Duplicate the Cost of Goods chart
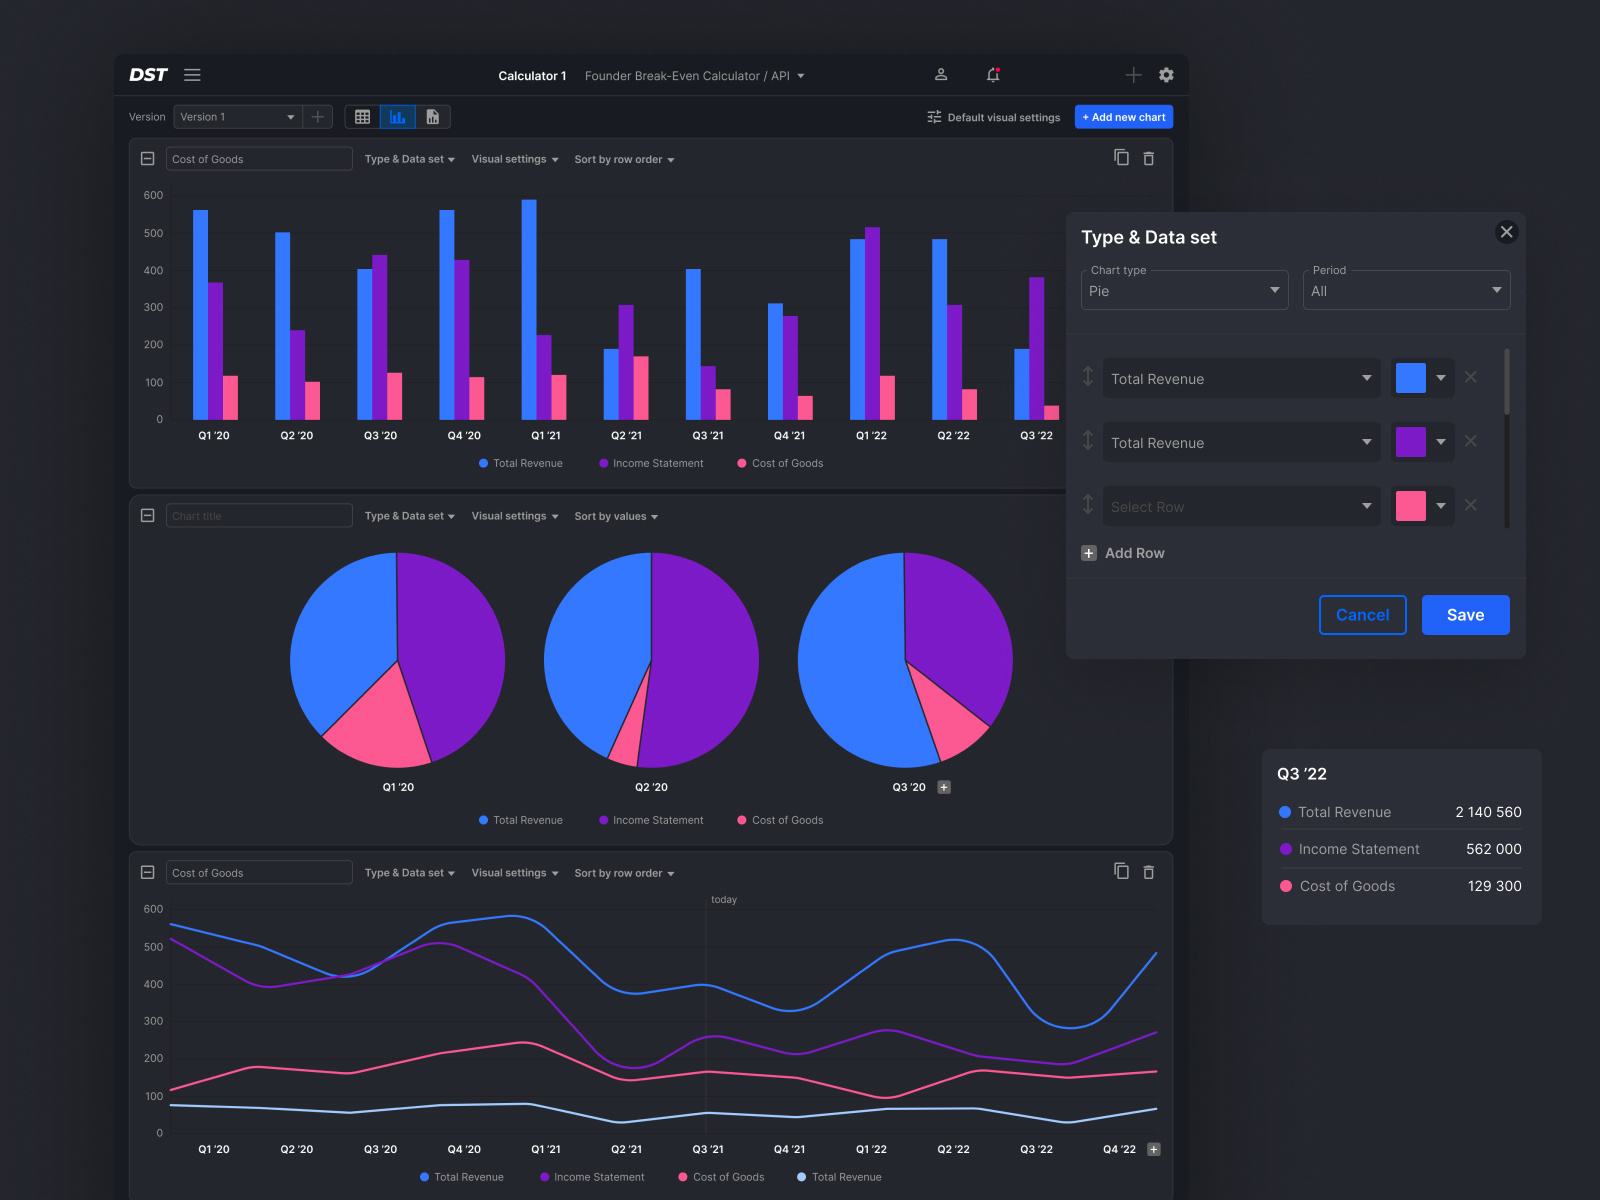The image size is (1600, 1200). 1121,157
